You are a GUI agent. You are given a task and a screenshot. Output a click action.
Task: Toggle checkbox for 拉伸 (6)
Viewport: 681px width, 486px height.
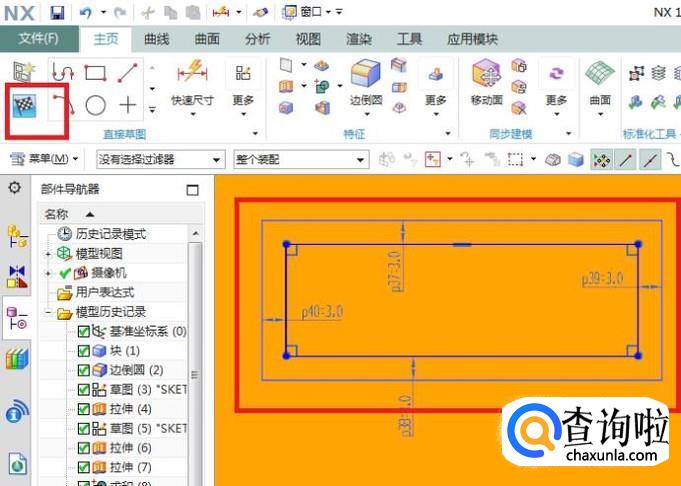point(83,448)
